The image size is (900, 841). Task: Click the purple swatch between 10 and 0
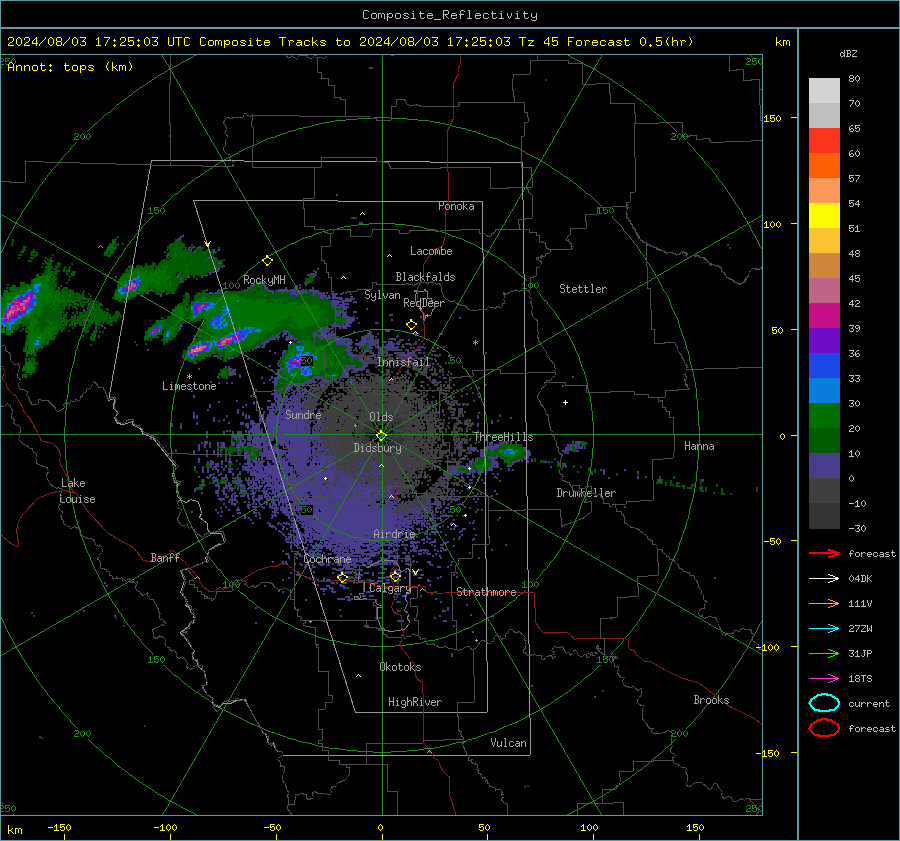(824, 465)
